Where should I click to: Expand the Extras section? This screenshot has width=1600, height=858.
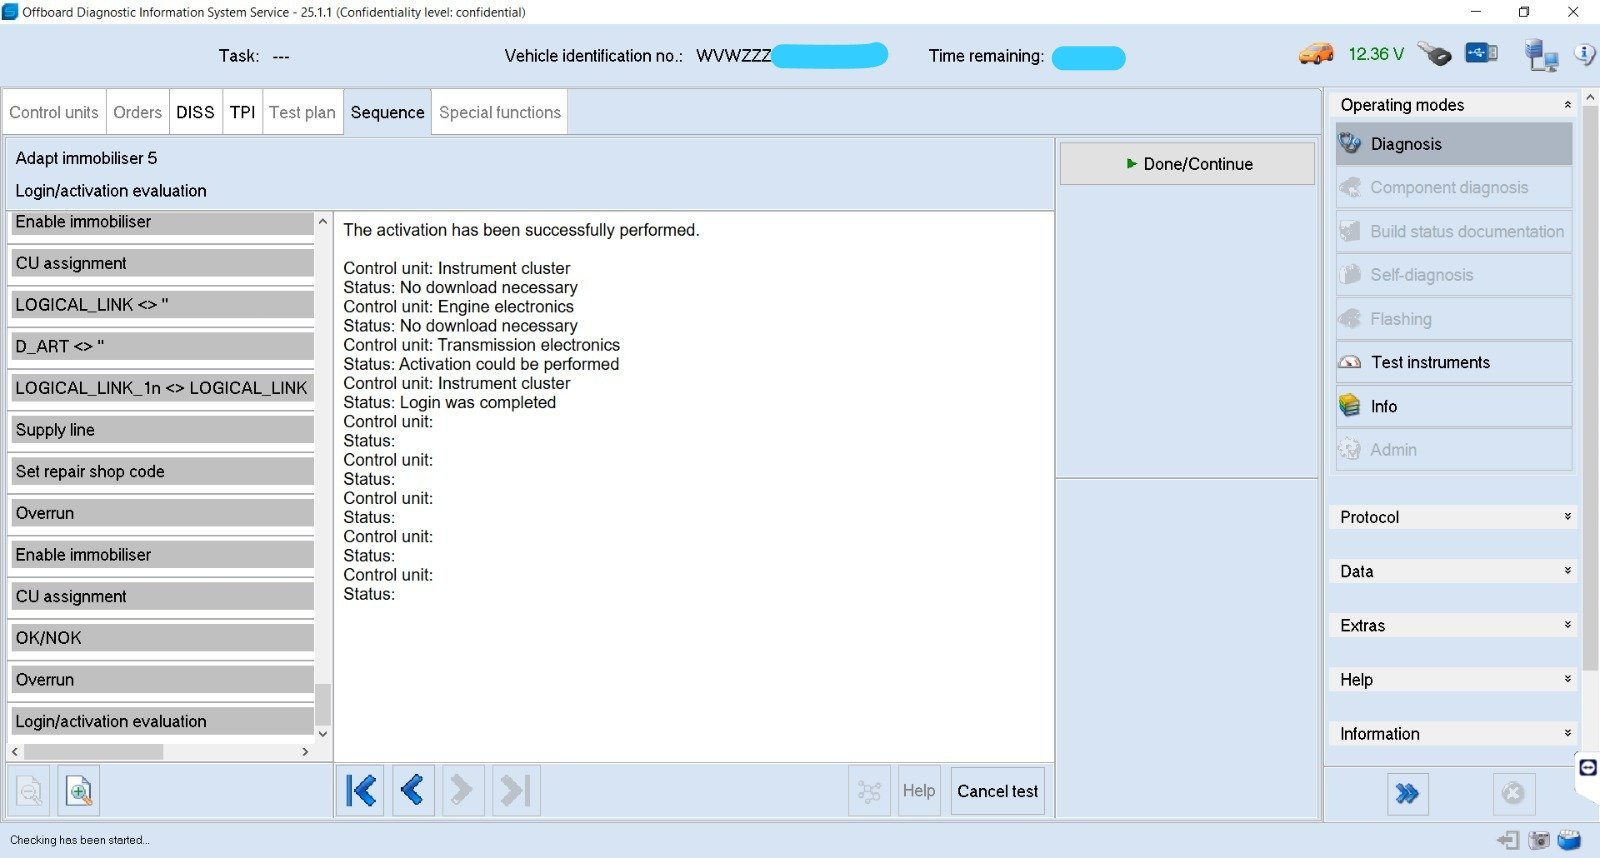pos(1567,625)
